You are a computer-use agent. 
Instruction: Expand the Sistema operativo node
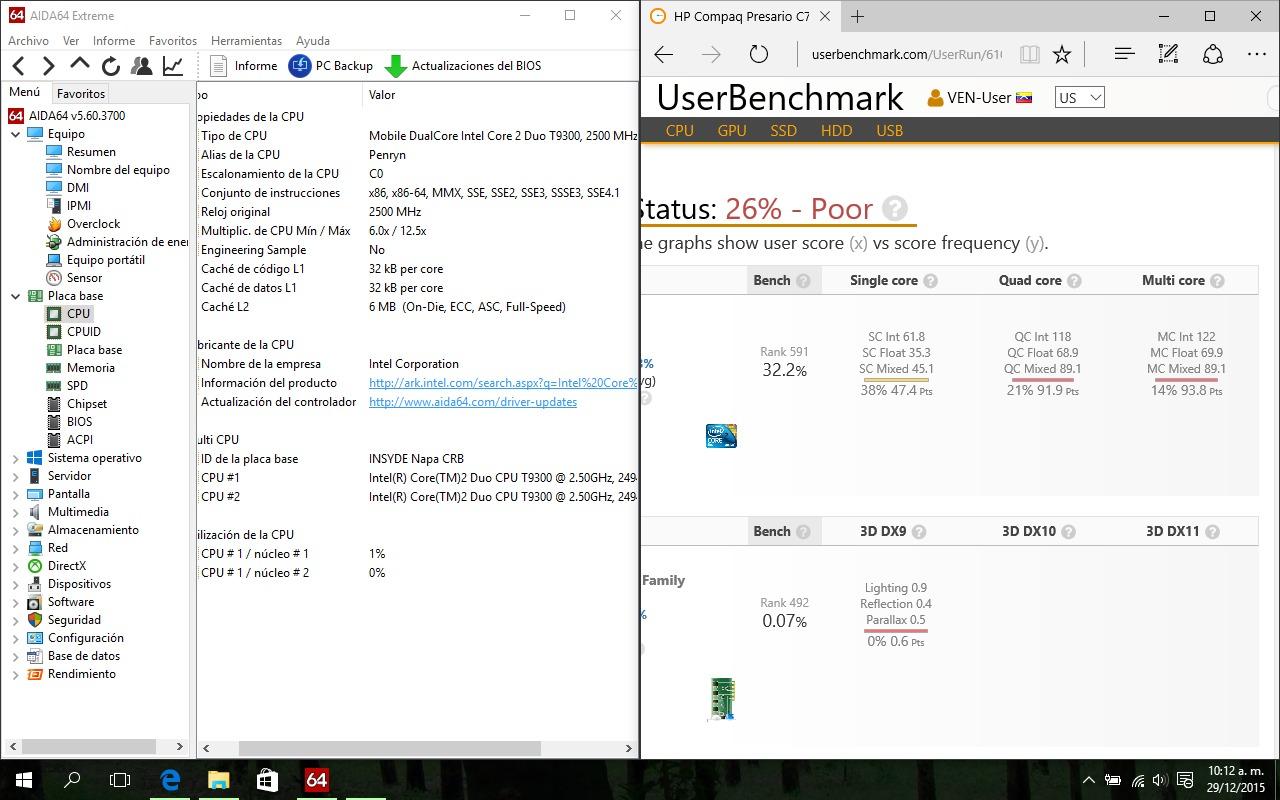(x=16, y=458)
